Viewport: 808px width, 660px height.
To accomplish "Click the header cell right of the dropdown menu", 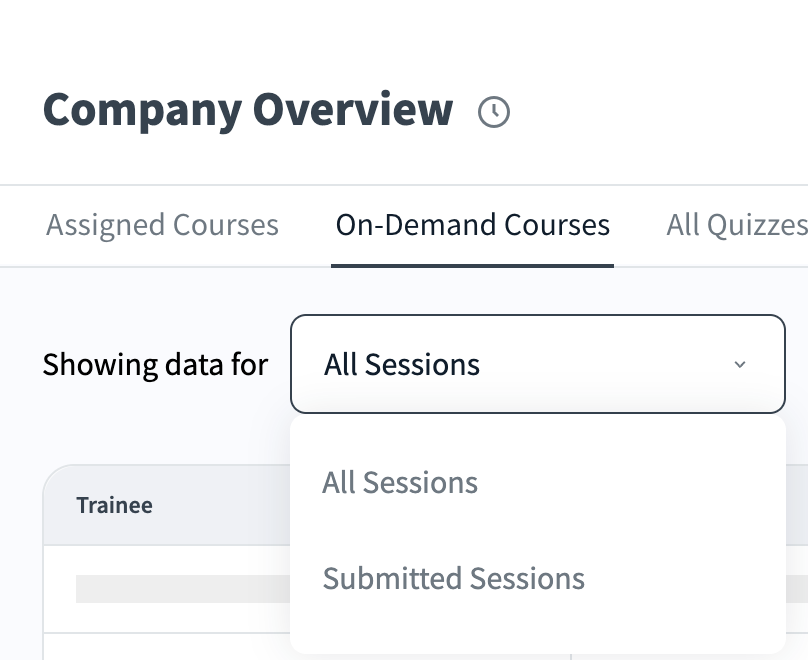I will pyautogui.click(x=797, y=506).
